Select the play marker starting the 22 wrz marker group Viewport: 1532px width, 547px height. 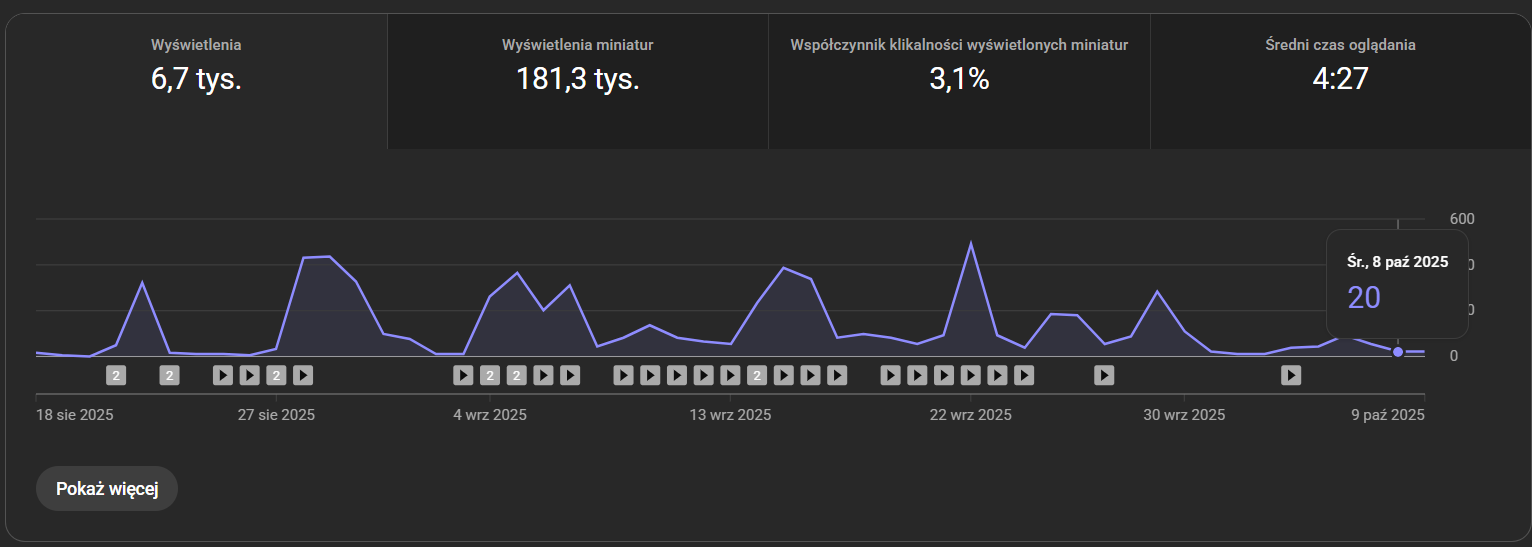tap(890, 375)
